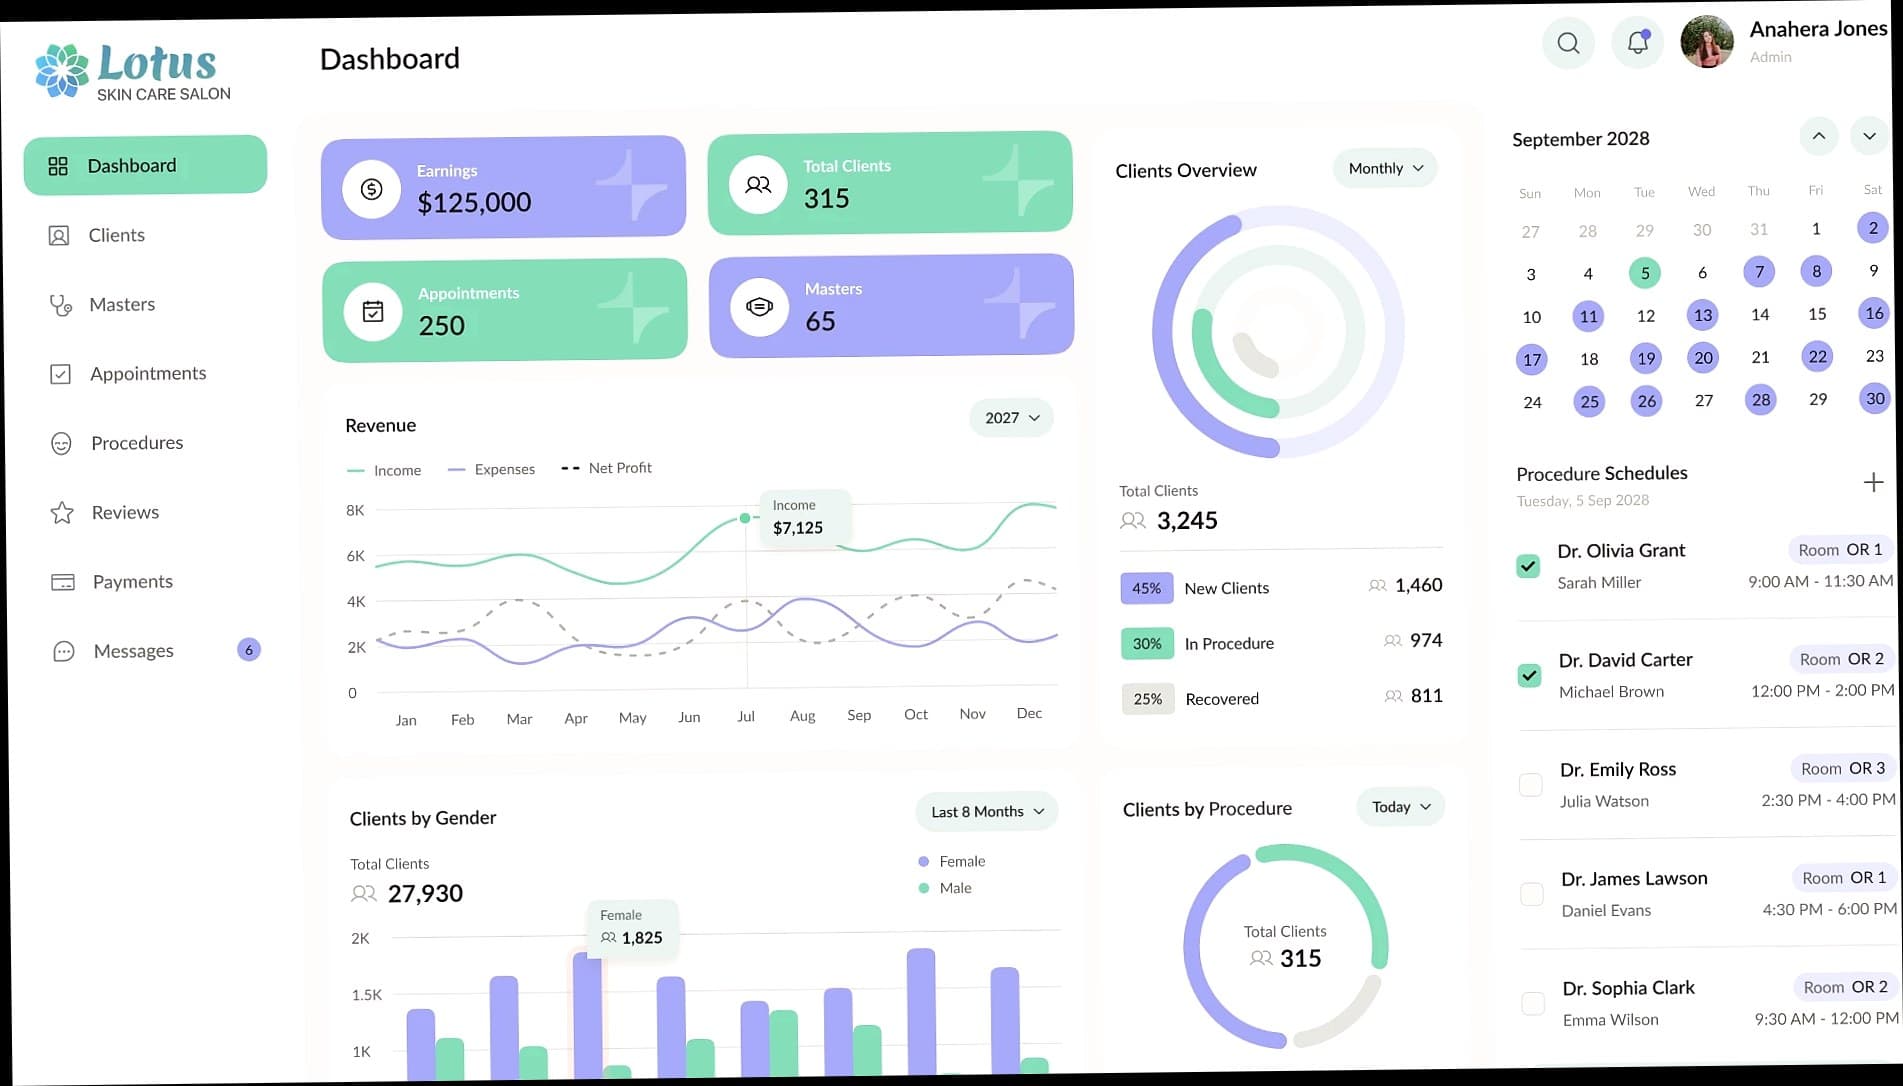Open the 2027 year dropdown for Revenue
The height and width of the screenshot is (1086, 1903).
[x=1011, y=418]
